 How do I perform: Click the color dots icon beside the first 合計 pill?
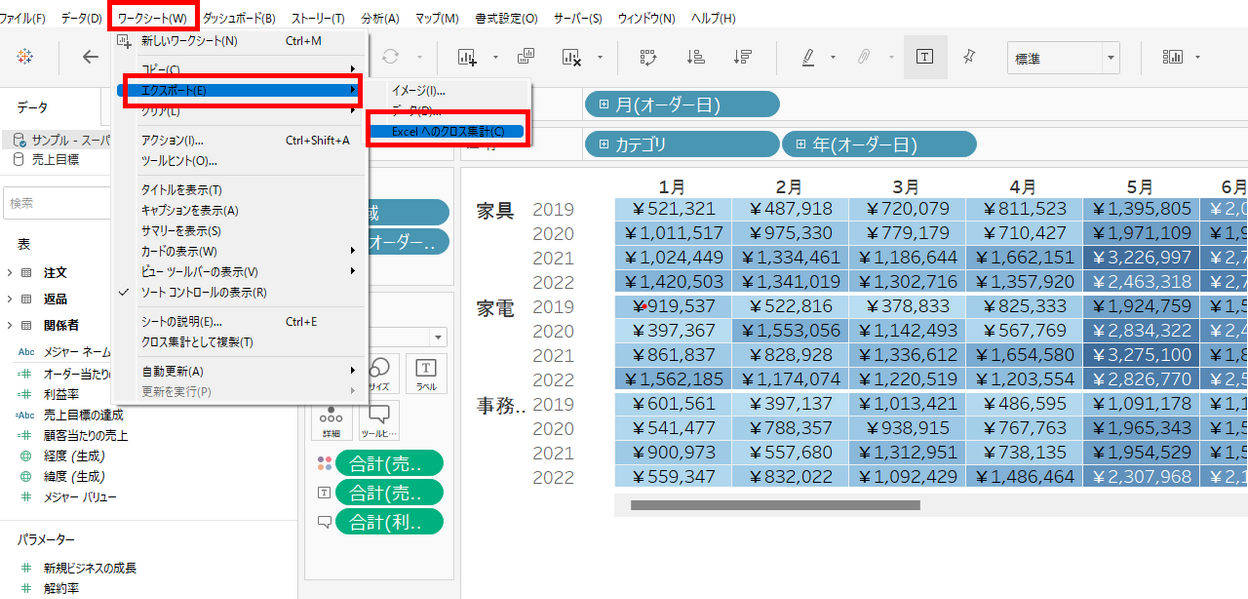pyautogui.click(x=323, y=464)
